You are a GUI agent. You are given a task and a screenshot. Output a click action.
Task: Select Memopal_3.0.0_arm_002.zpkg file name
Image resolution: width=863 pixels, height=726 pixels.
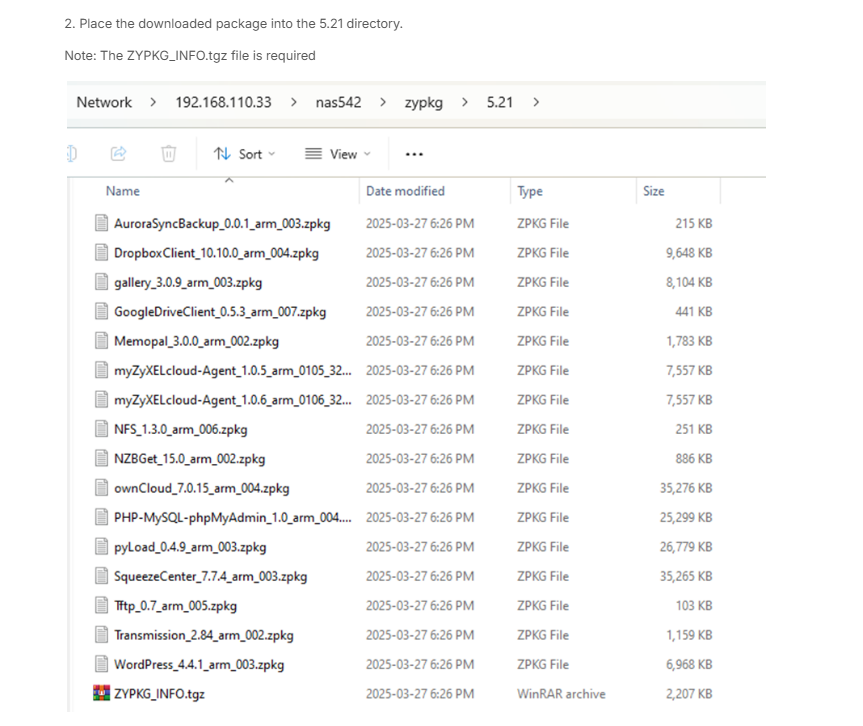(x=196, y=341)
